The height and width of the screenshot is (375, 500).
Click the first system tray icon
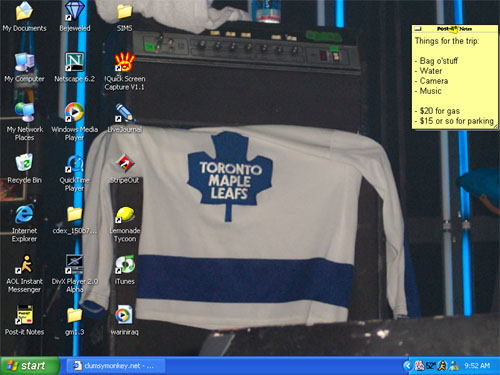point(419,366)
